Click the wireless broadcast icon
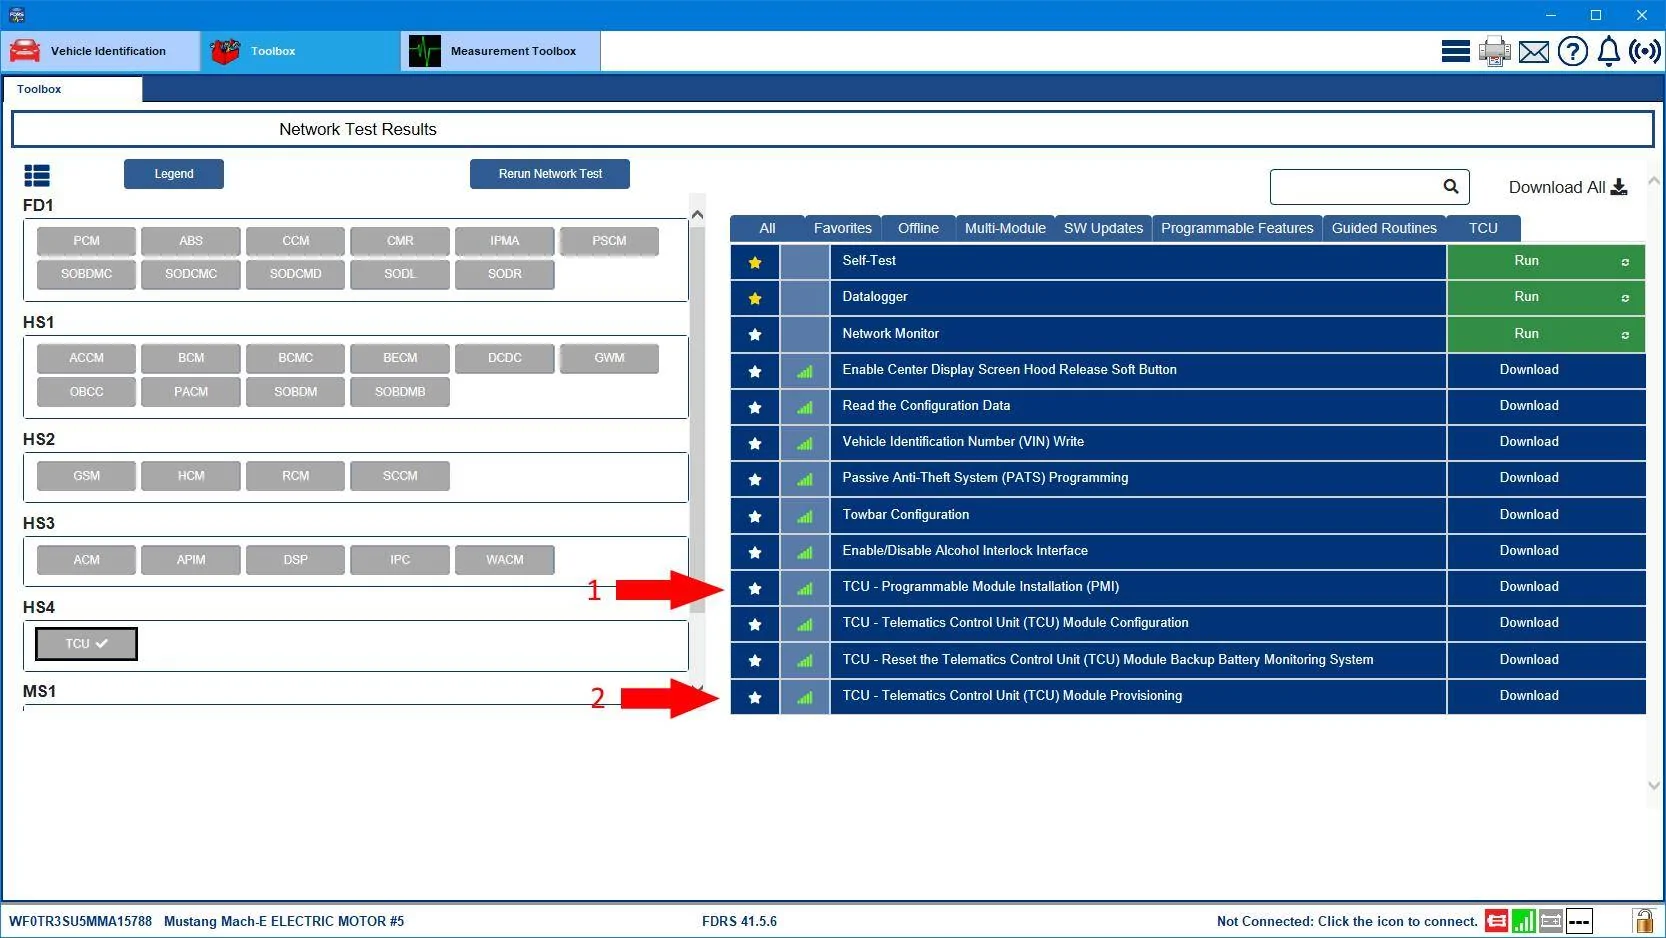Screen dimensions: 1666x938 pos(1645,51)
